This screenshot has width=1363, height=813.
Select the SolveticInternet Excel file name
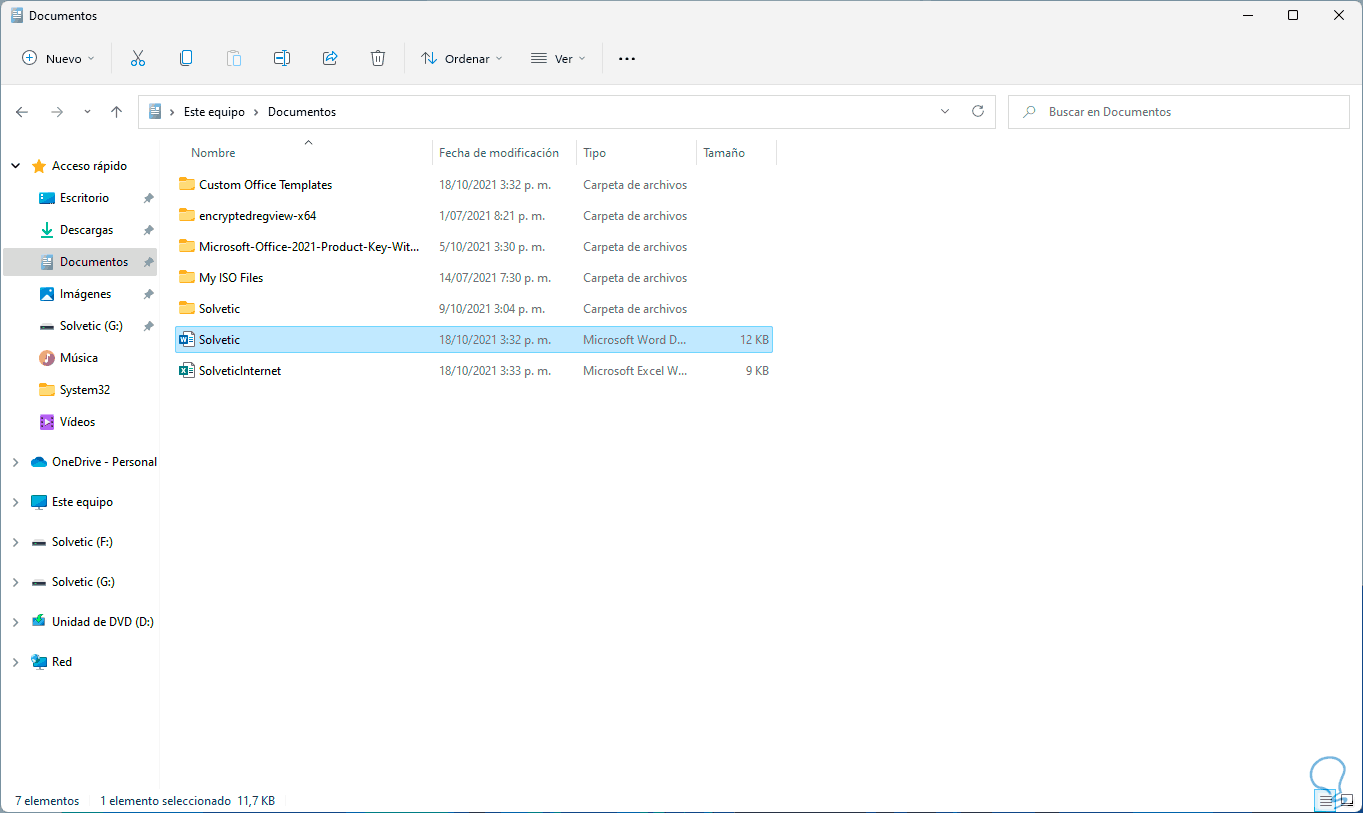240,371
